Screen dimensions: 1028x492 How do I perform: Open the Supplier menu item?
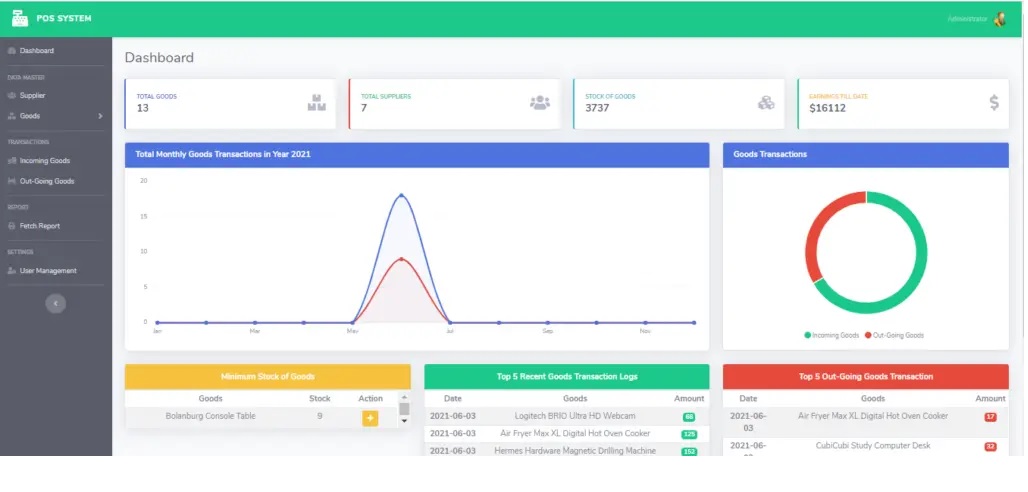[32, 96]
